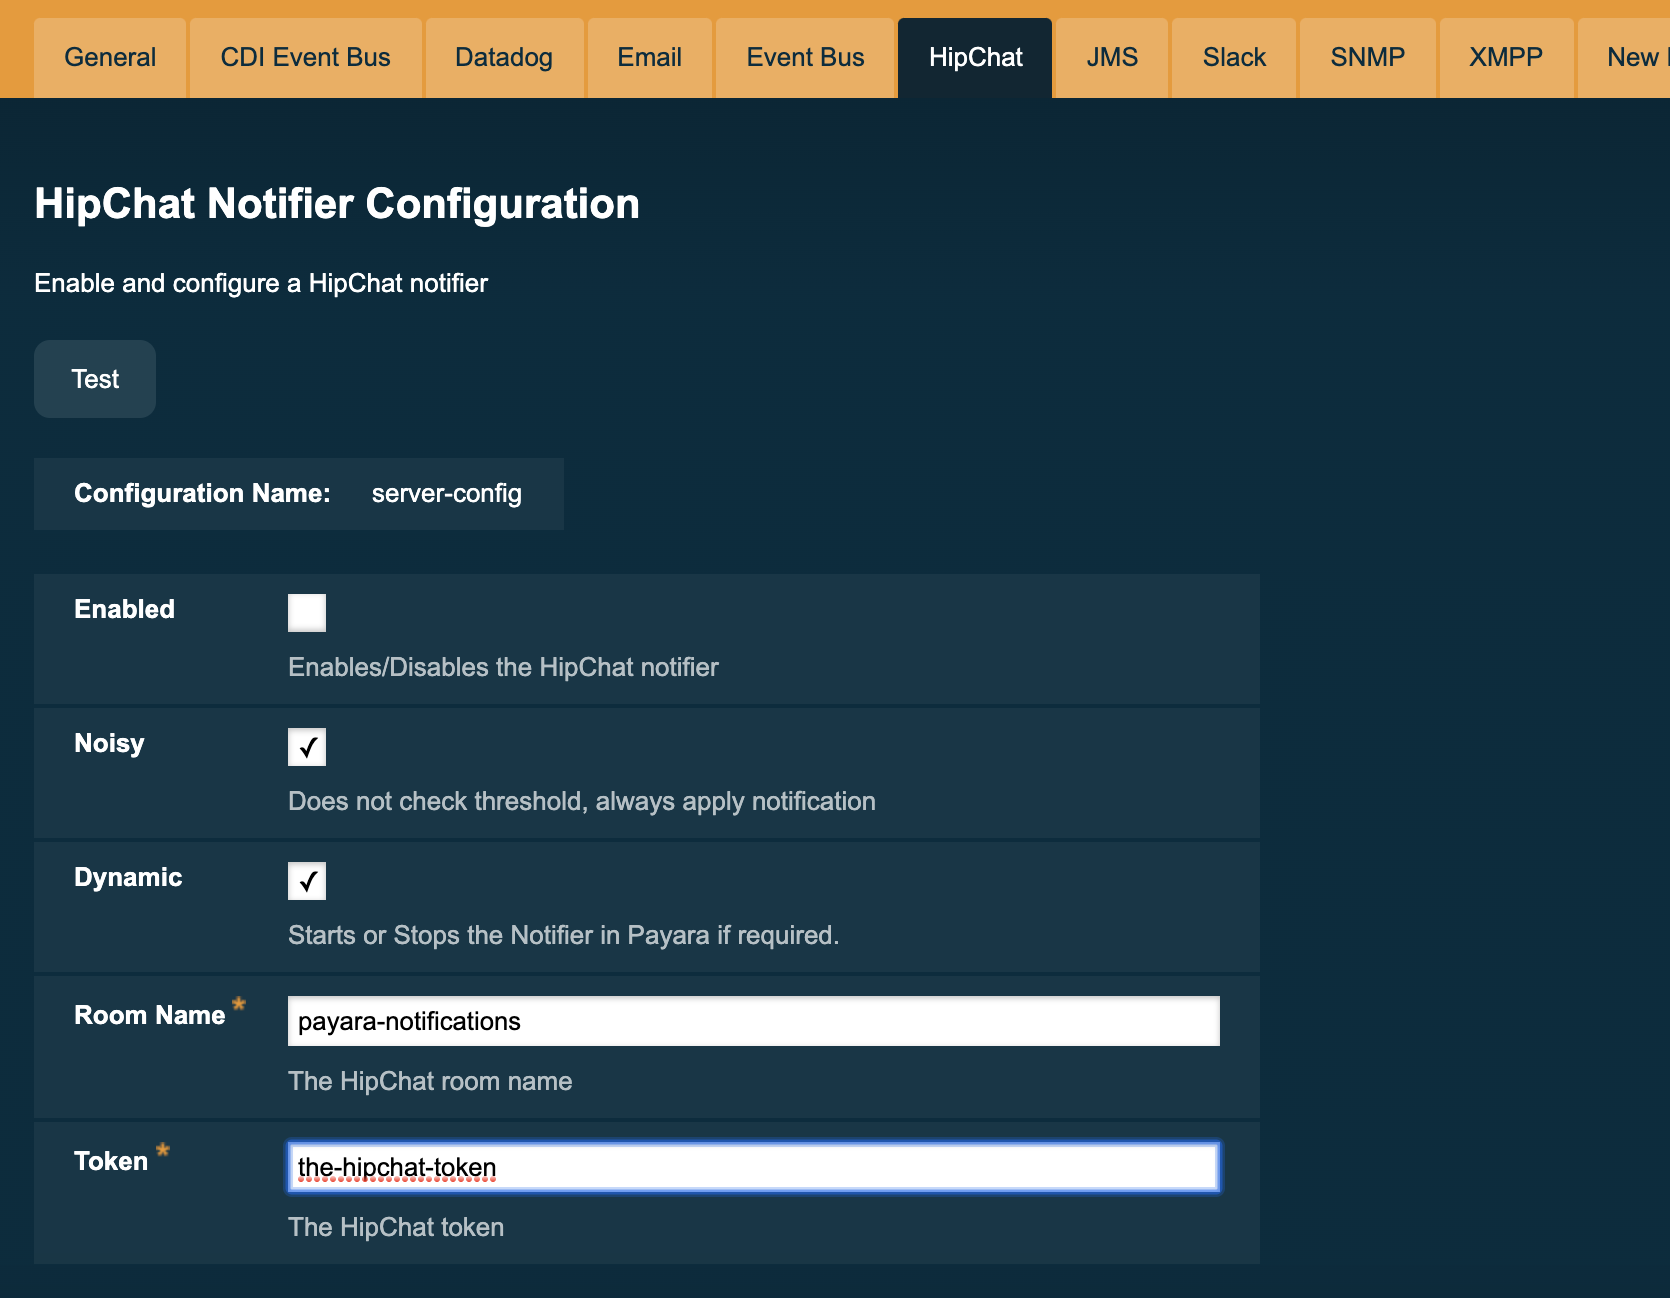The width and height of the screenshot is (1670, 1298).
Task: Select the Email tab
Action: [x=650, y=58]
